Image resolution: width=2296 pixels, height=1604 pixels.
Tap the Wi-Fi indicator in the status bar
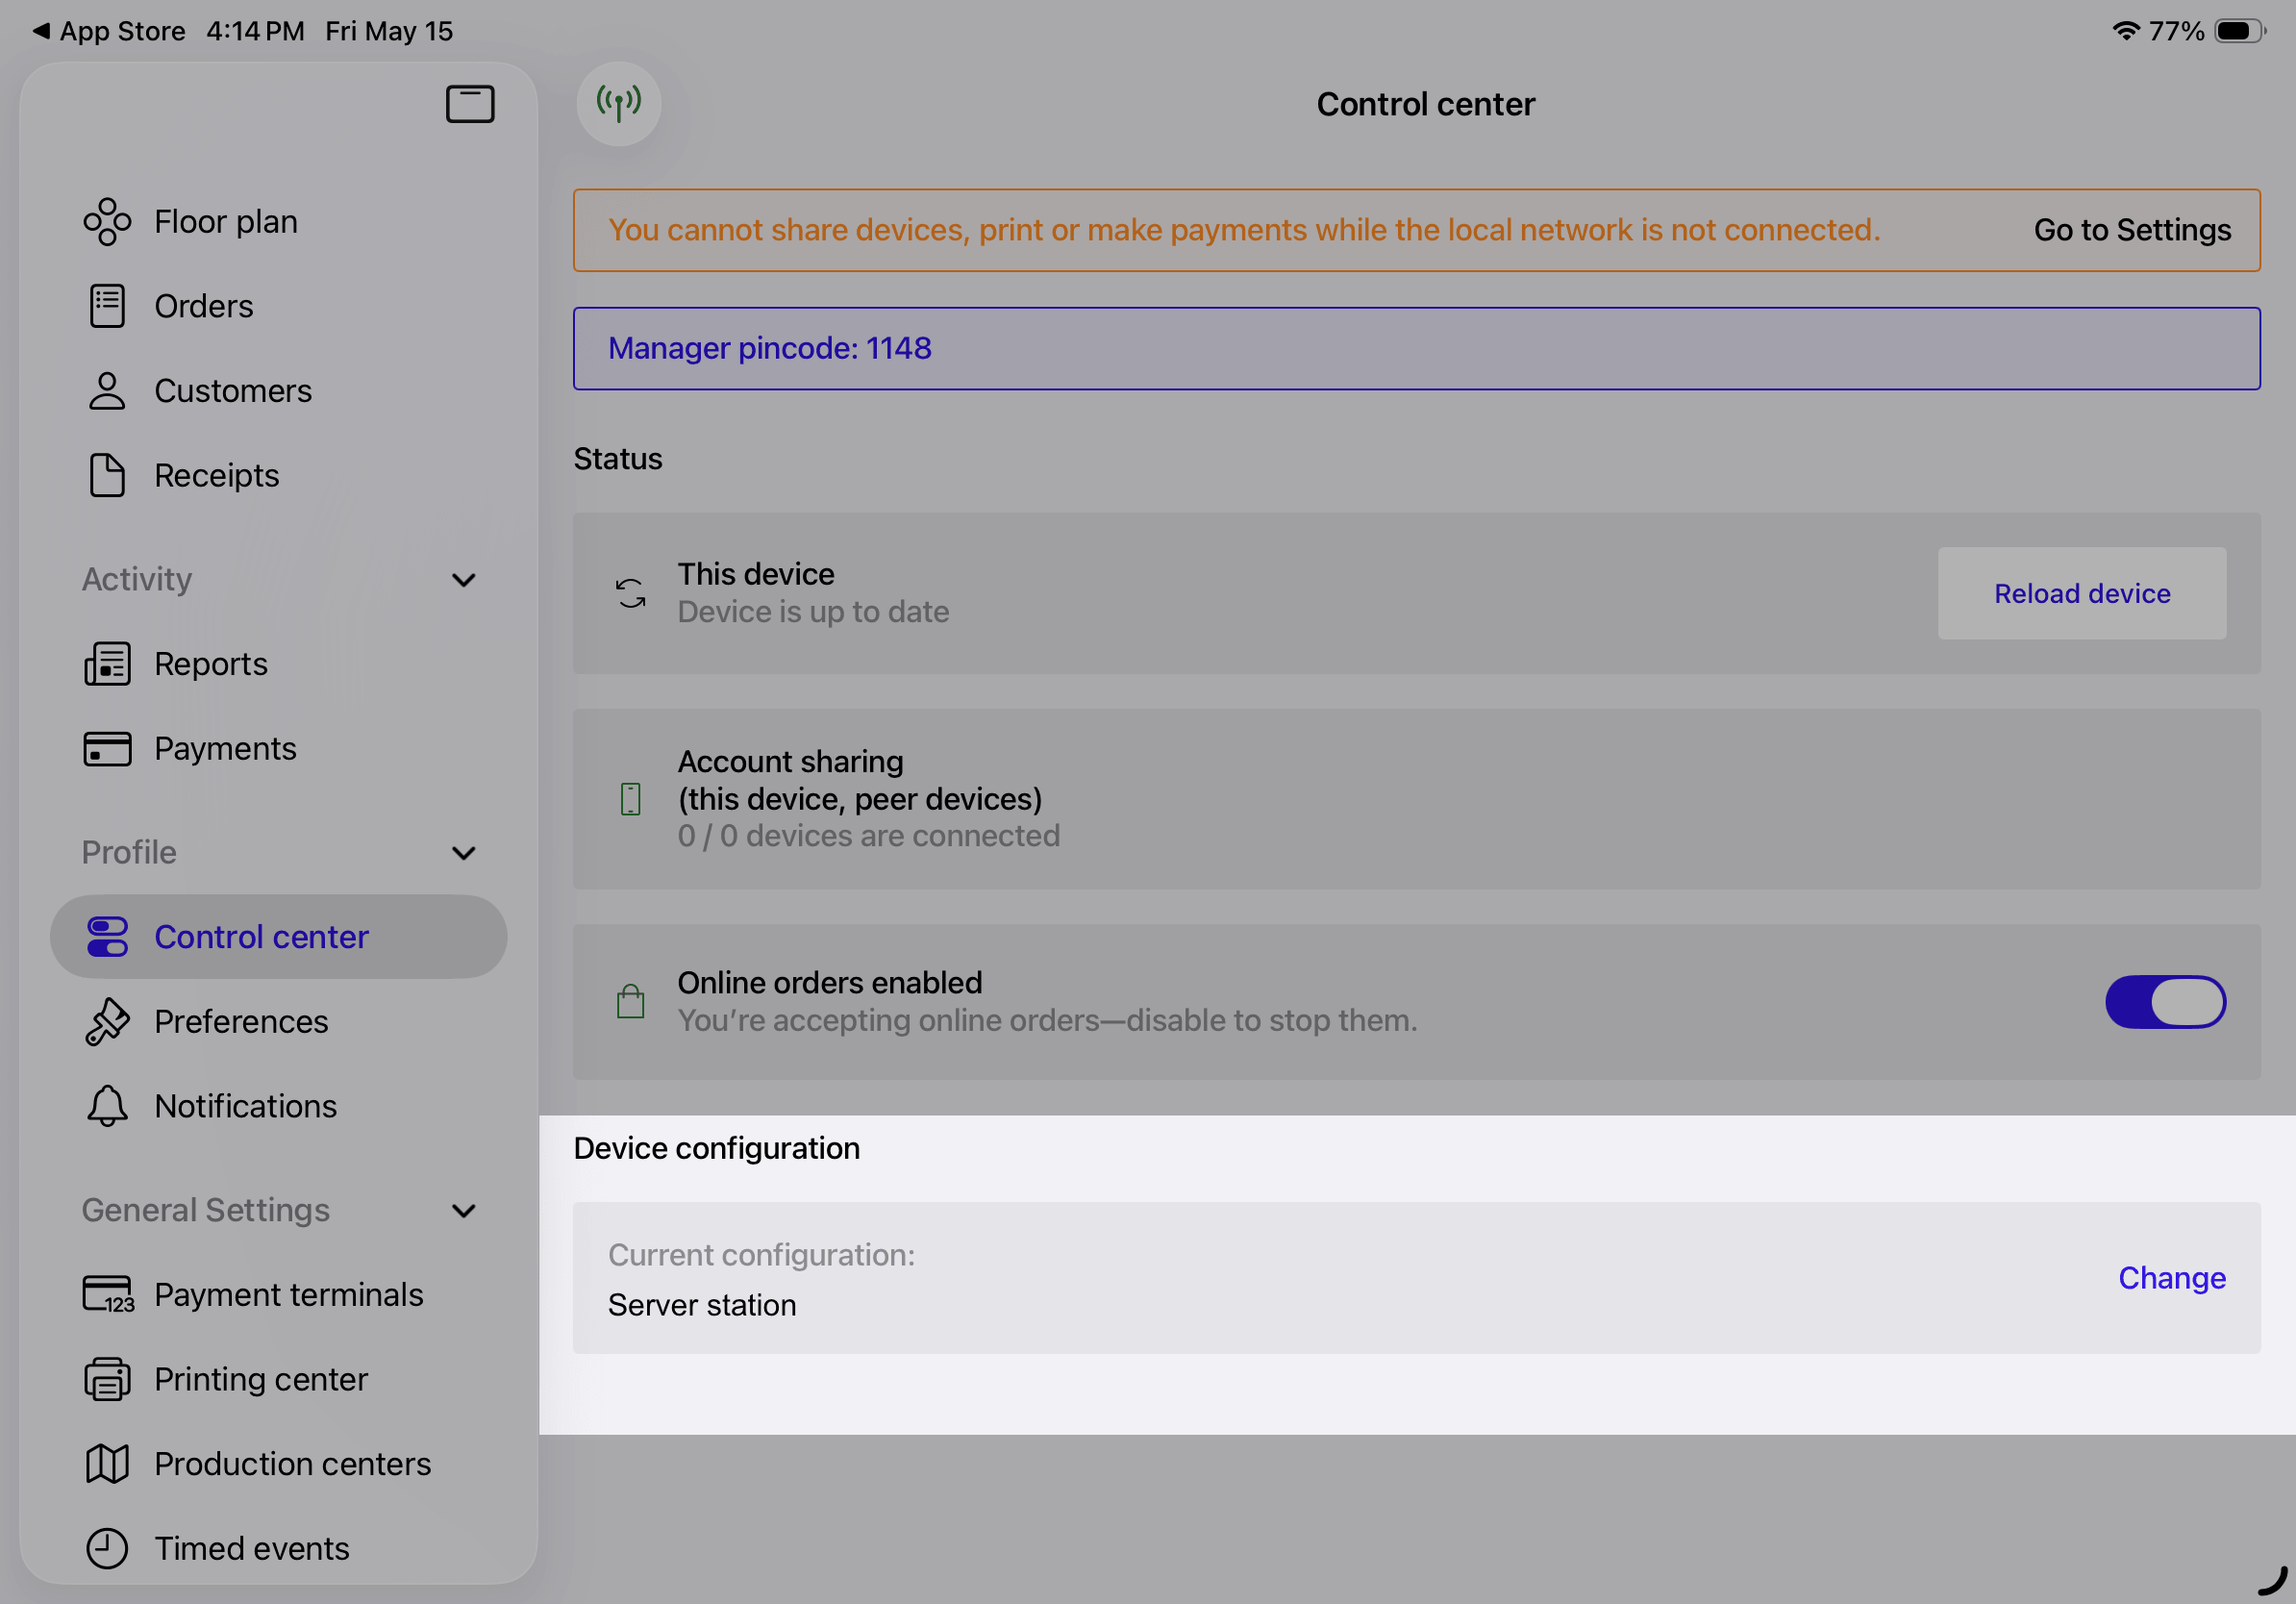[x=2126, y=31]
